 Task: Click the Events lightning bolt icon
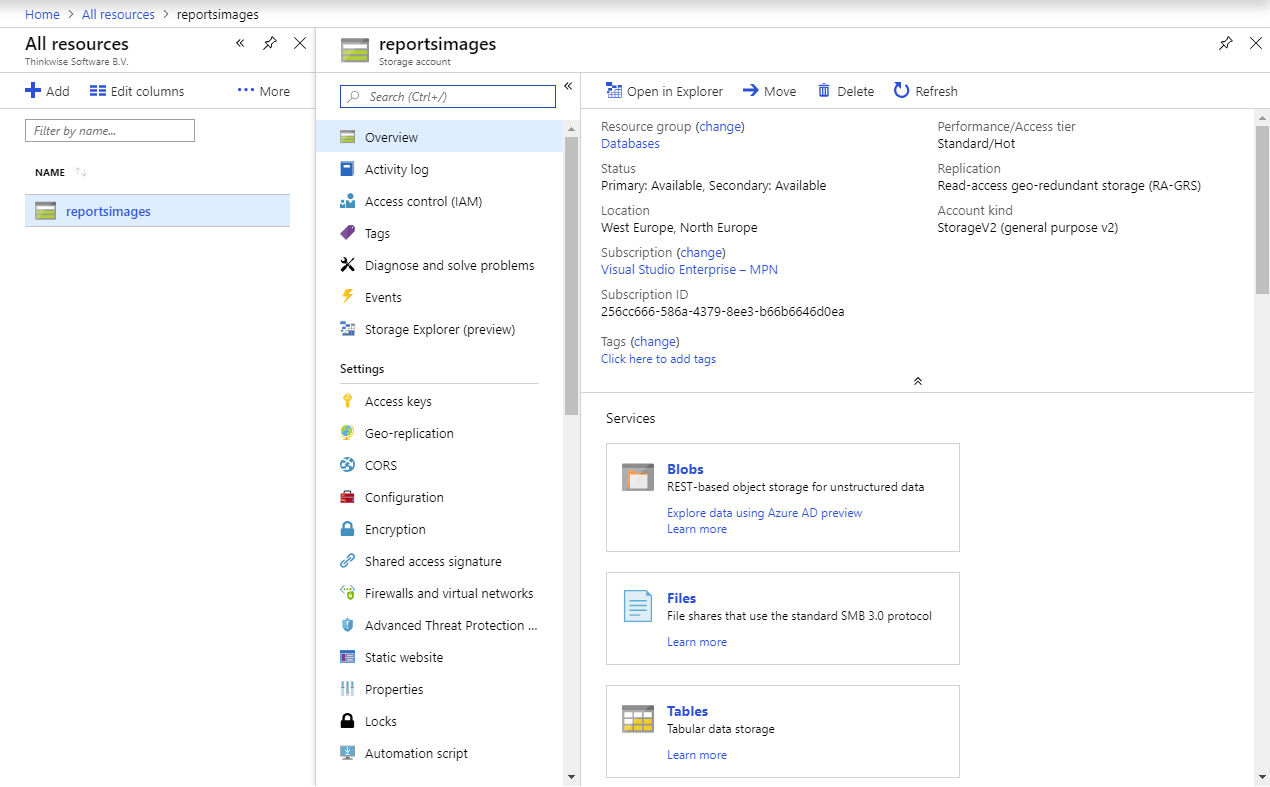pos(348,297)
